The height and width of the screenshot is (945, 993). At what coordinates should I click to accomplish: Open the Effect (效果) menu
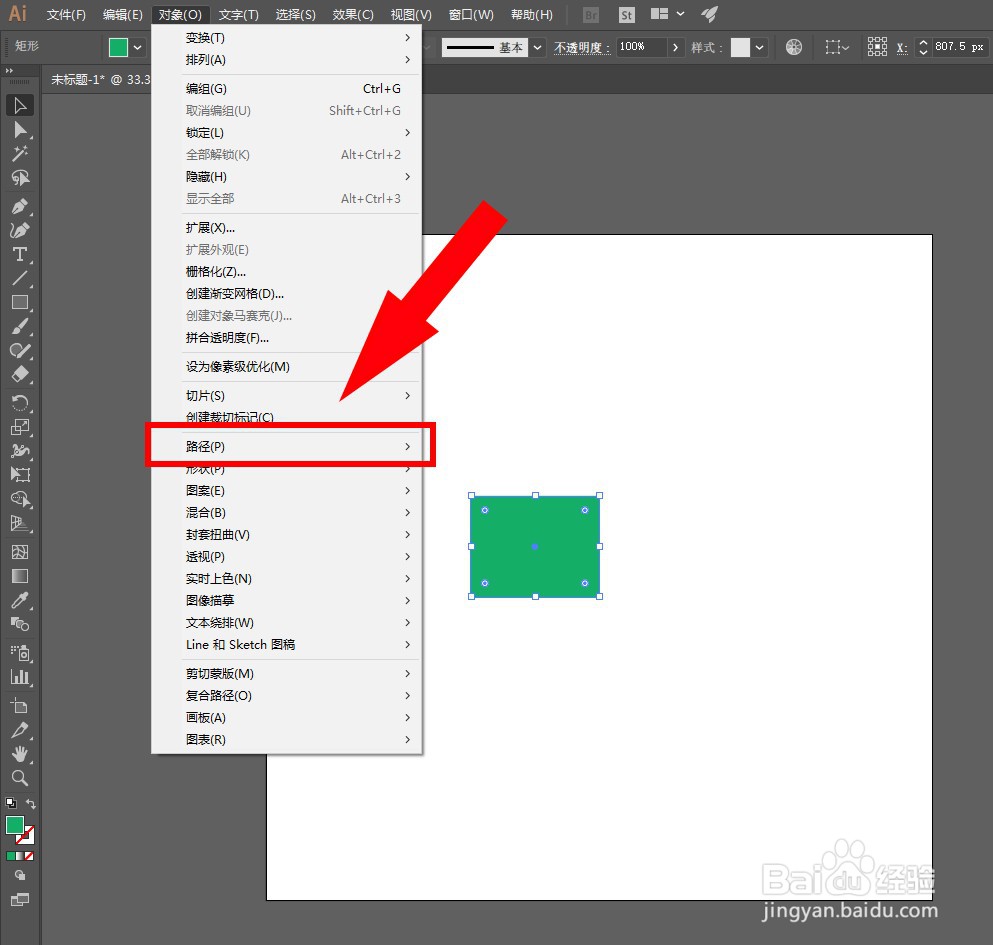pos(353,15)
